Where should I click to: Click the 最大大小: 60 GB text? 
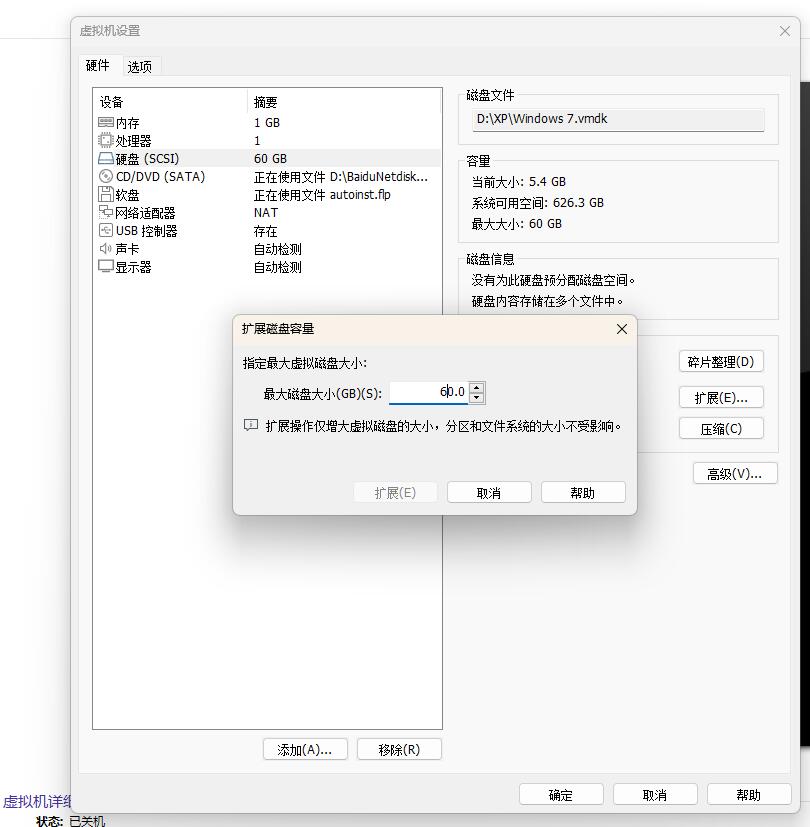point(516,224)
